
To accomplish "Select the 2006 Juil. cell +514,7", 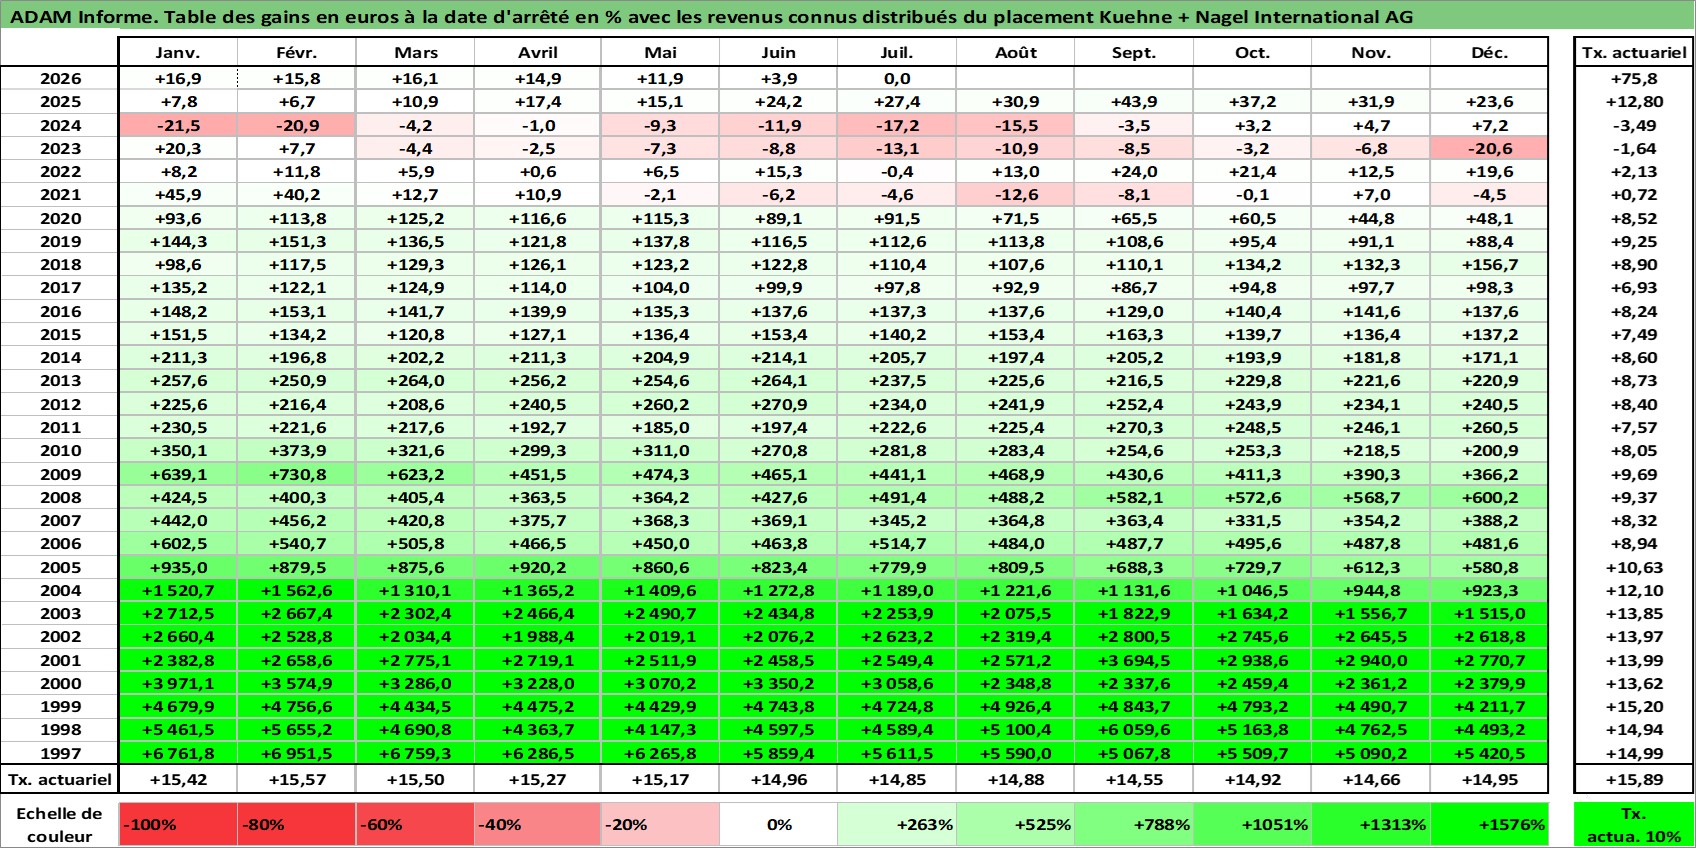I will pos(897,543).
